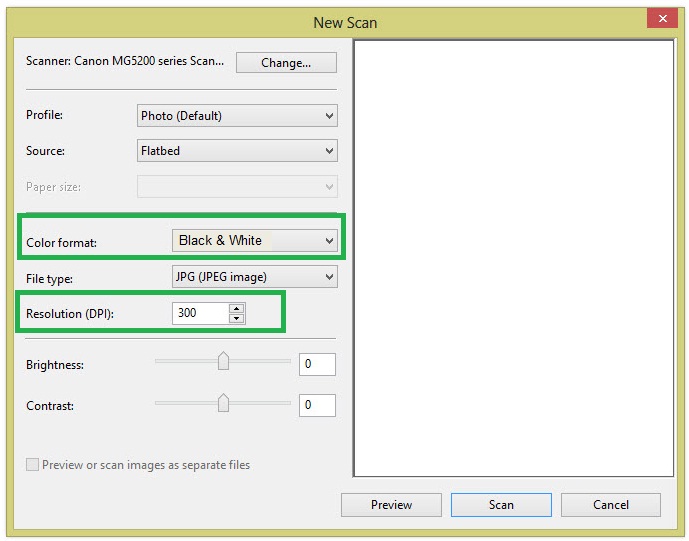This screenshot has width=689, height=541.
Task: Expand the Source dropdown set to Flatbed
Action: coord(237,152)
